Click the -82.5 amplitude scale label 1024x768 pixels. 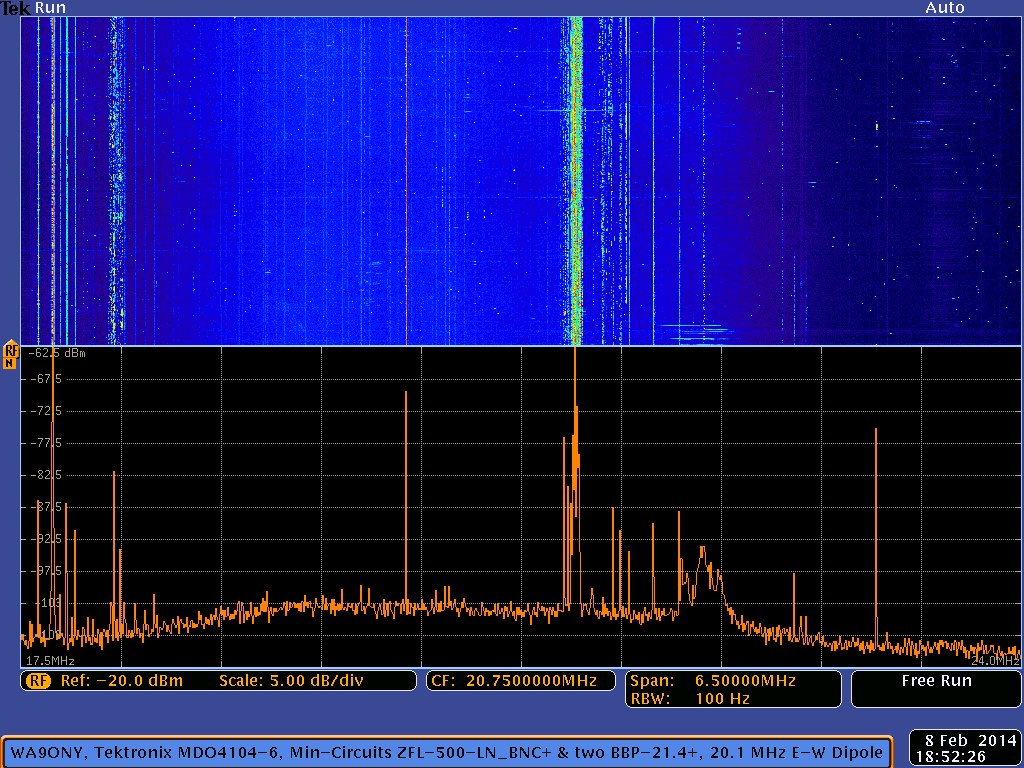point(44,475)
